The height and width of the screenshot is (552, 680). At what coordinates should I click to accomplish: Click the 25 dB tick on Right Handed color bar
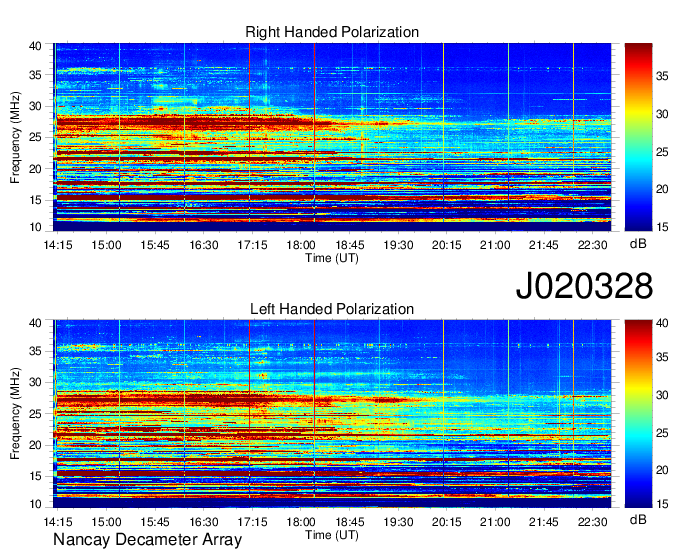pos(662,152)
